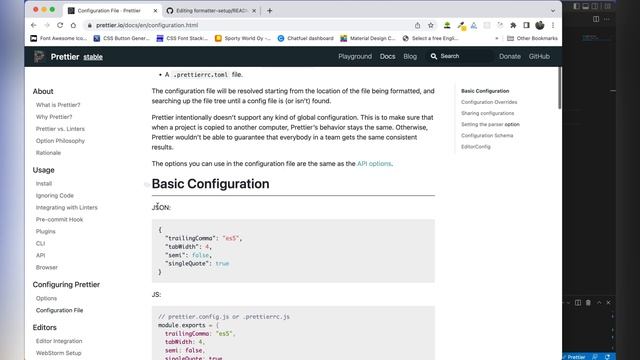
Task: Open the CSS Font Stack bookmark
Action: click(182, 38)
